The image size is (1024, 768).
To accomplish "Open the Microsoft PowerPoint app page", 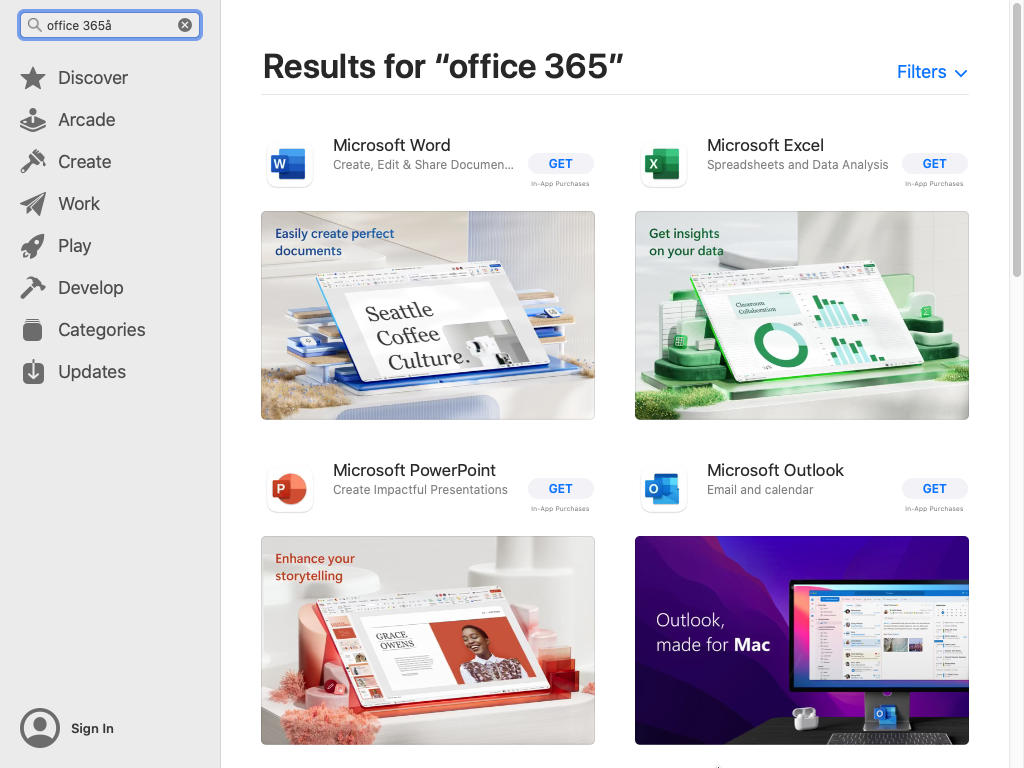I will tap(415, 470).
